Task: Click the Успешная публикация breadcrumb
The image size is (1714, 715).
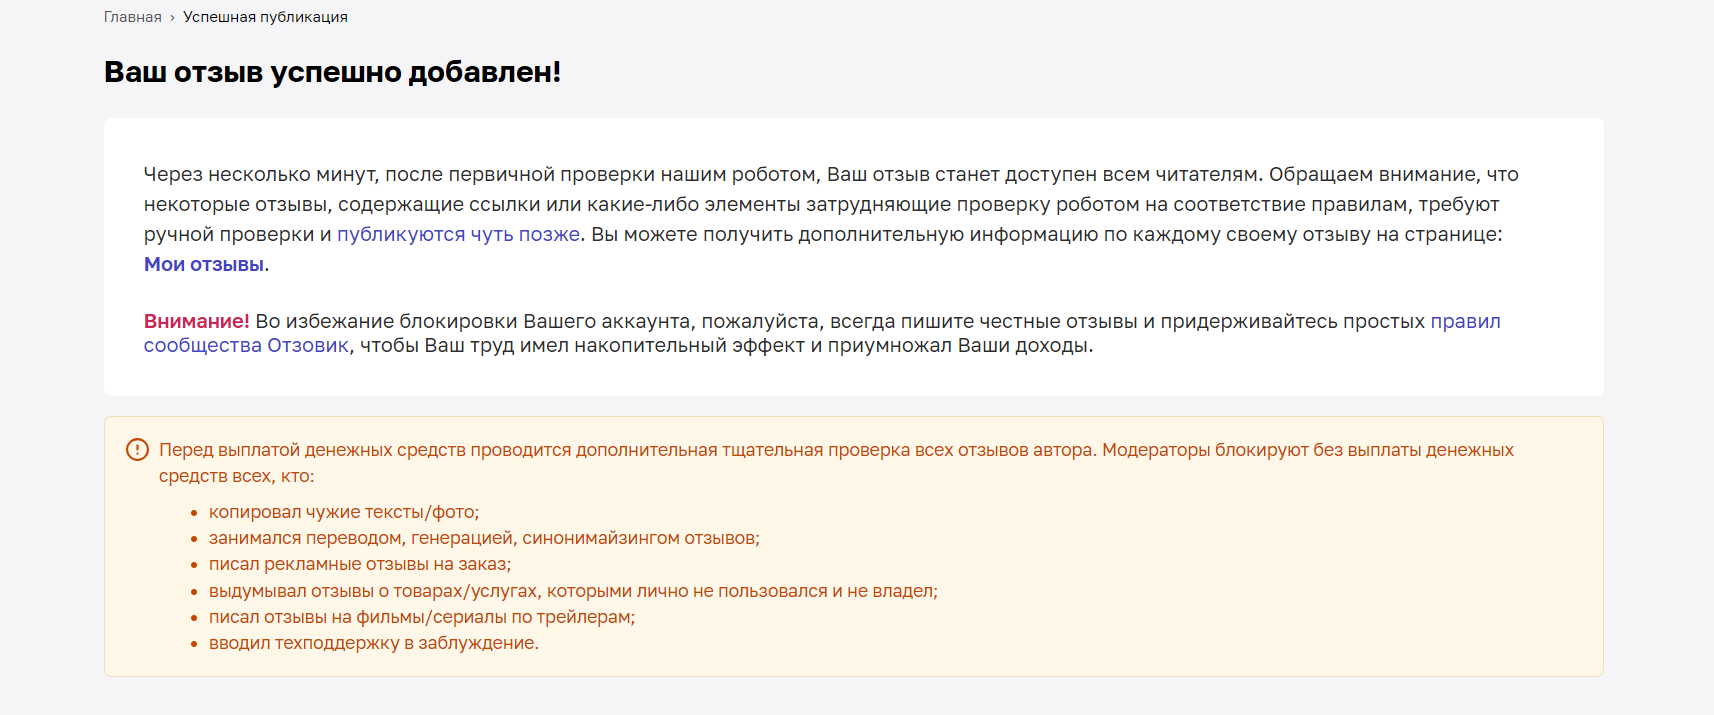Action: pyautogui.click(x=265, y=17)
